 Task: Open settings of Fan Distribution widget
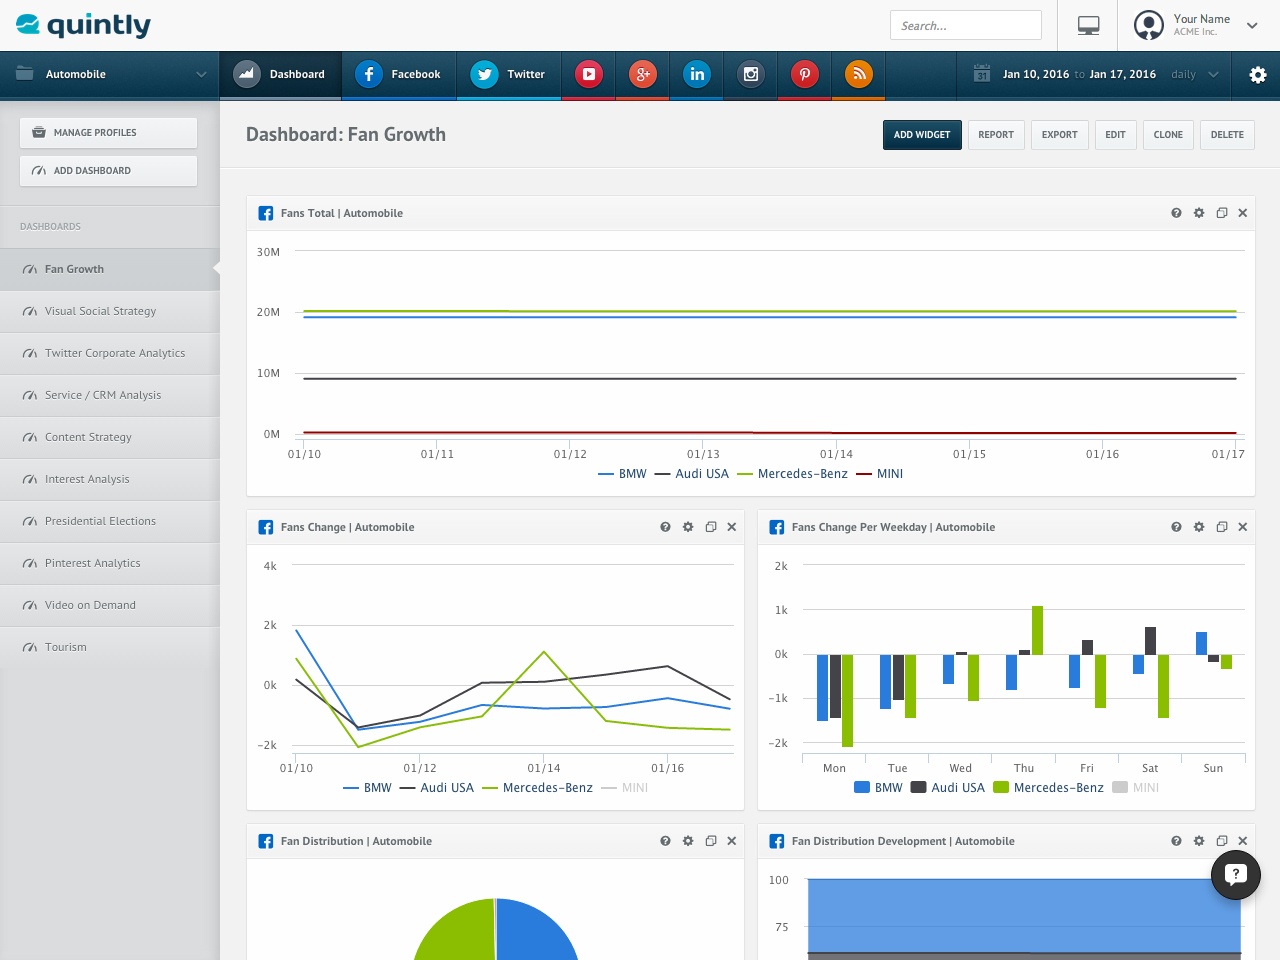(688, 841)
